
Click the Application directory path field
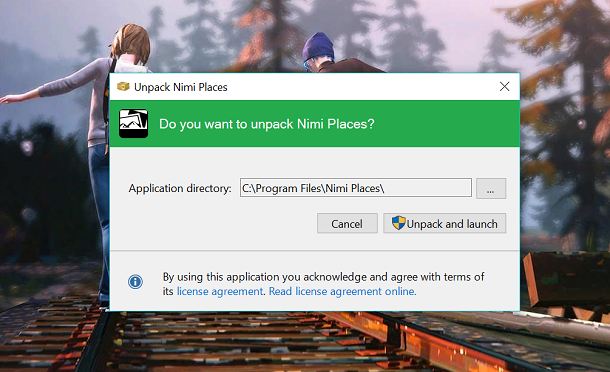[356, 188]
